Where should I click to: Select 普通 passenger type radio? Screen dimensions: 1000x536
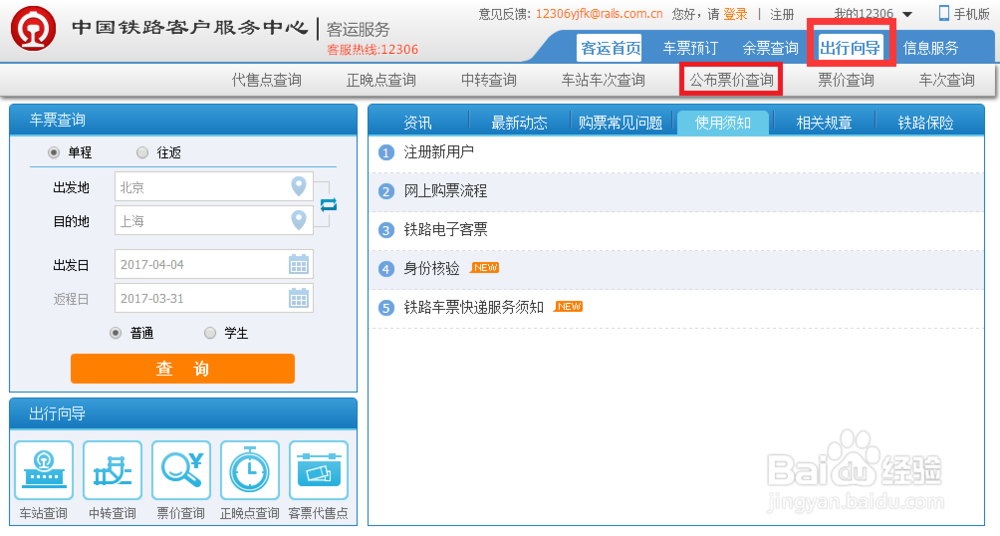115,333
